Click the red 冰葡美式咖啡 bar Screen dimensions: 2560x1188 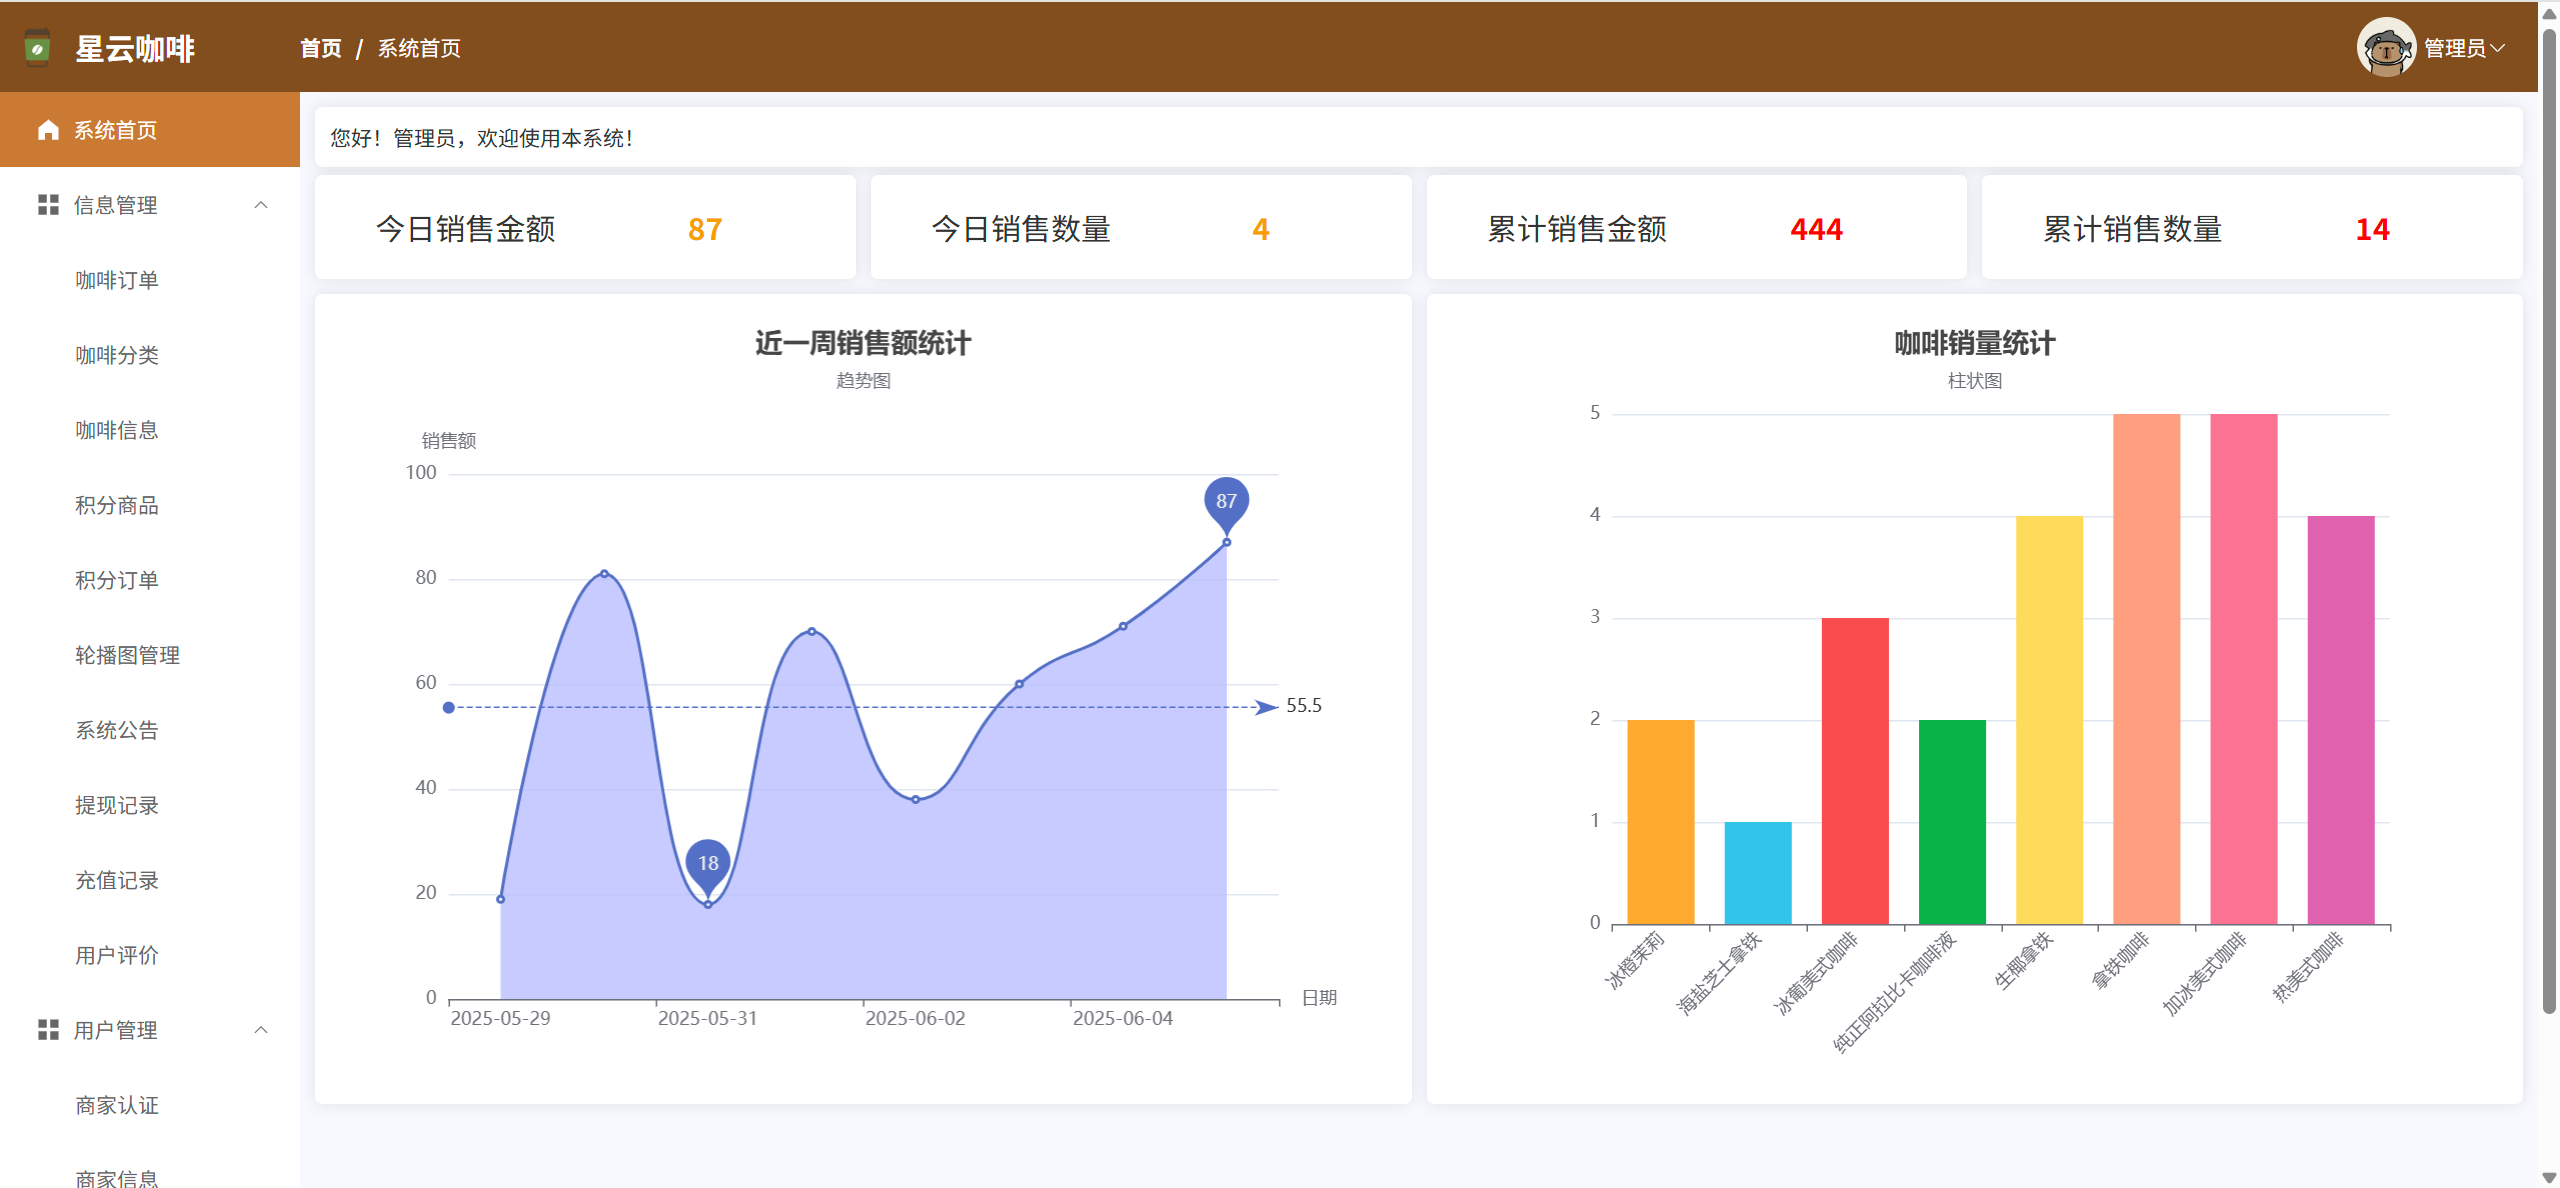[1855, 770]
